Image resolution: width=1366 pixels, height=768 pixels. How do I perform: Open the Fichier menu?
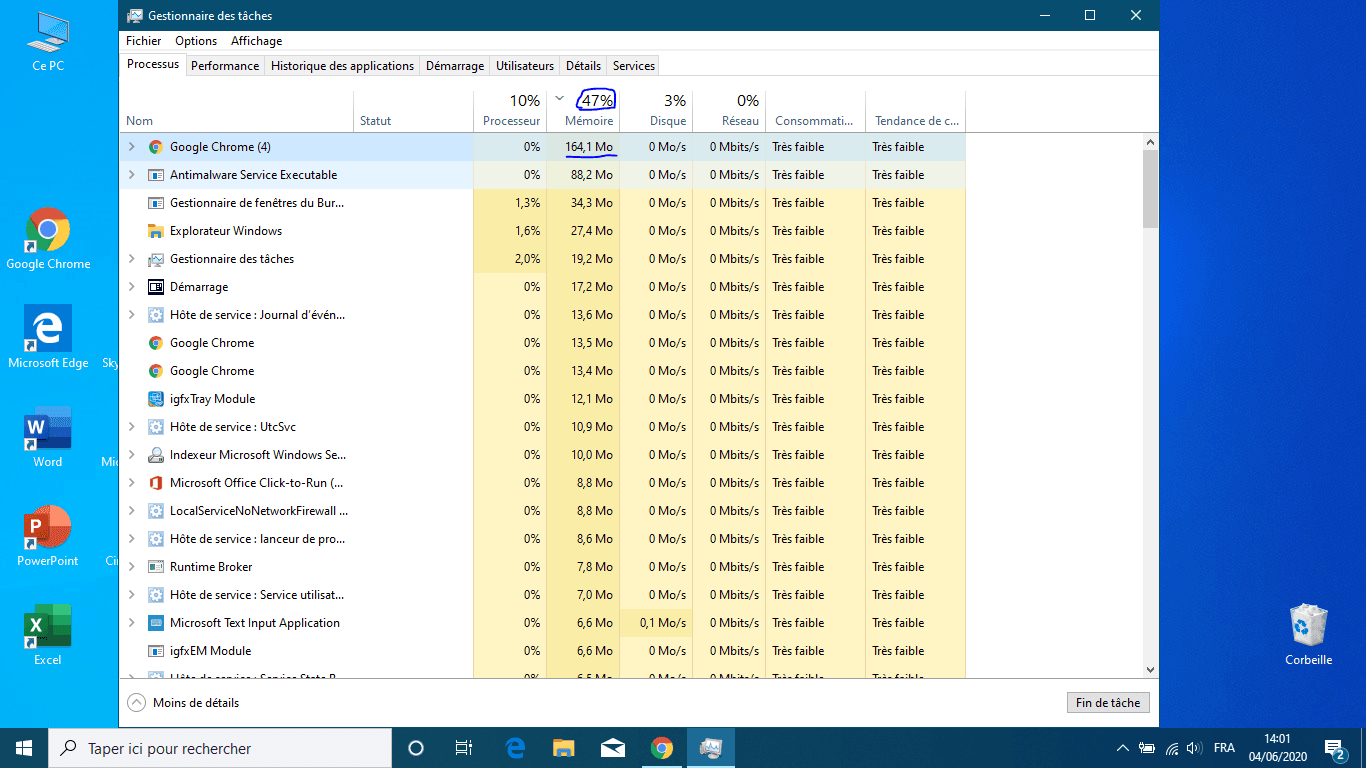click(x=144, y=41)
